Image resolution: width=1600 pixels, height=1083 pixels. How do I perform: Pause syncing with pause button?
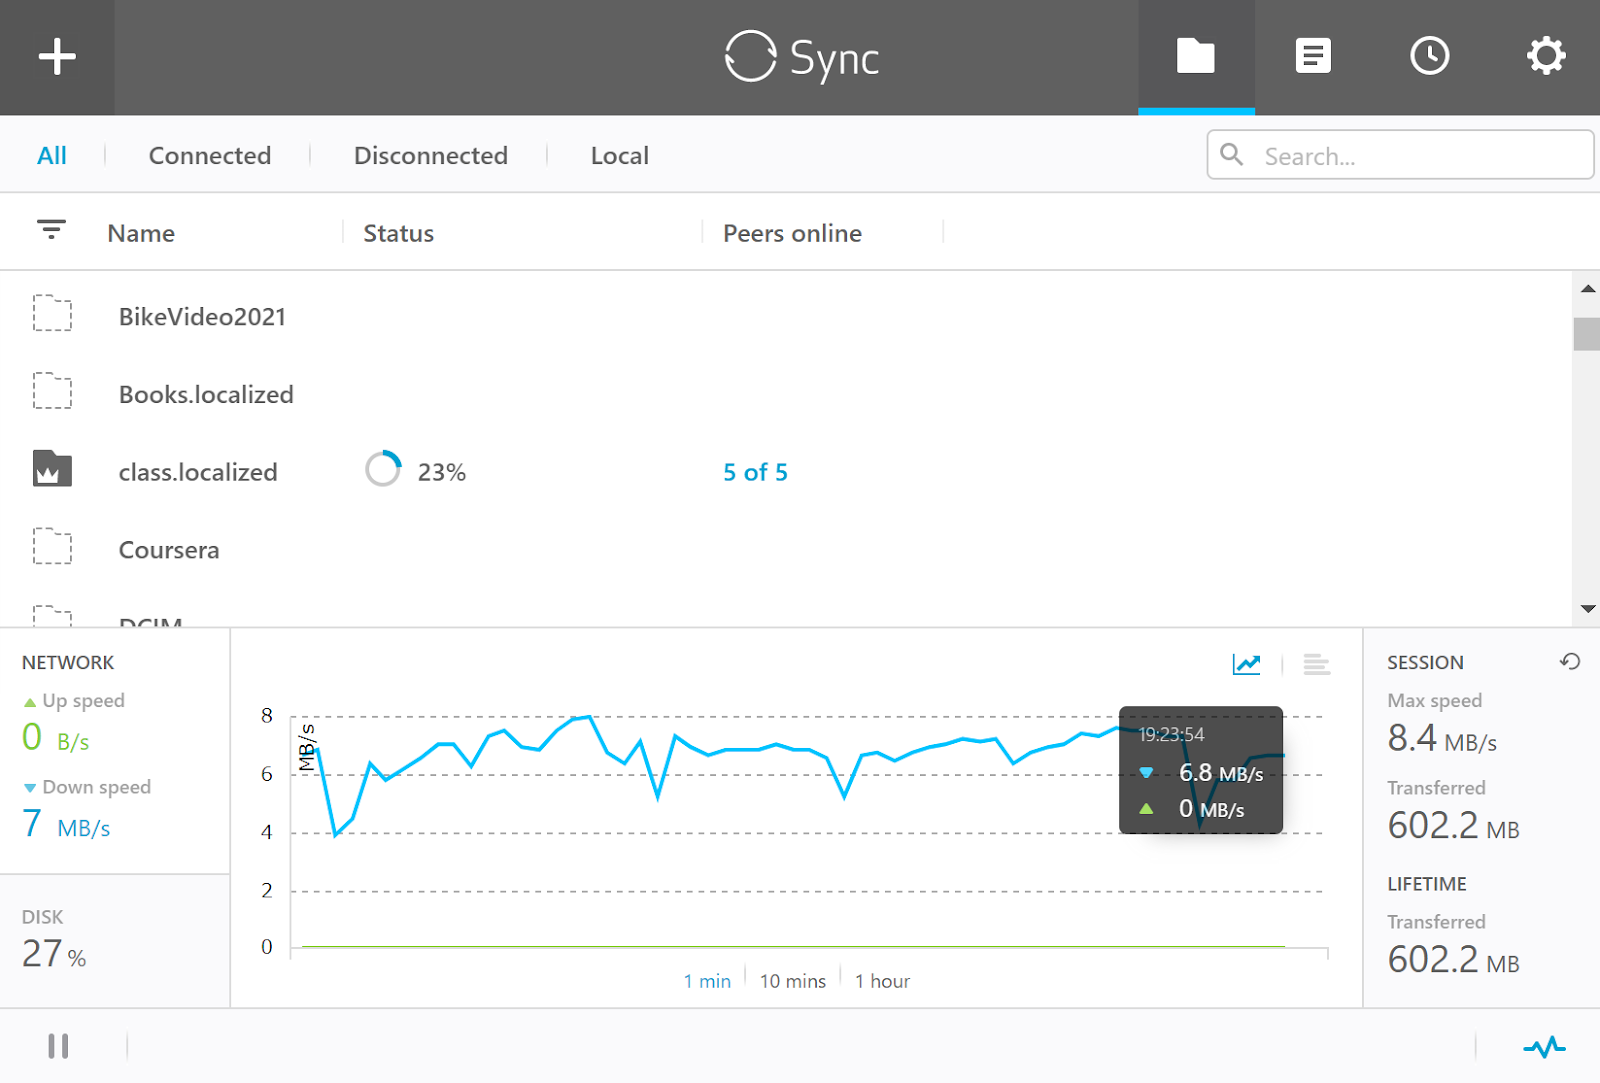pos(58,1046)
